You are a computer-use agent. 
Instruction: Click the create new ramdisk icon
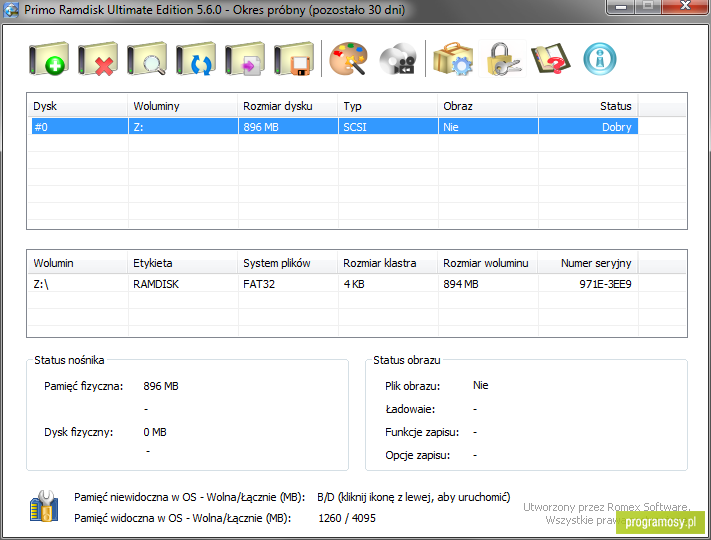pyautogui.click(x=49, y=59)
